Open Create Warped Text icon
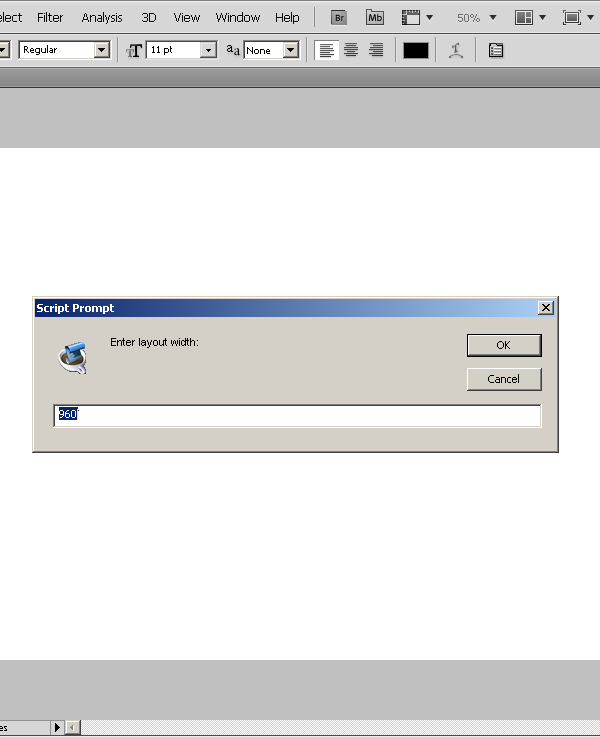The image size is (600, 738). click(x=456, y=50)
